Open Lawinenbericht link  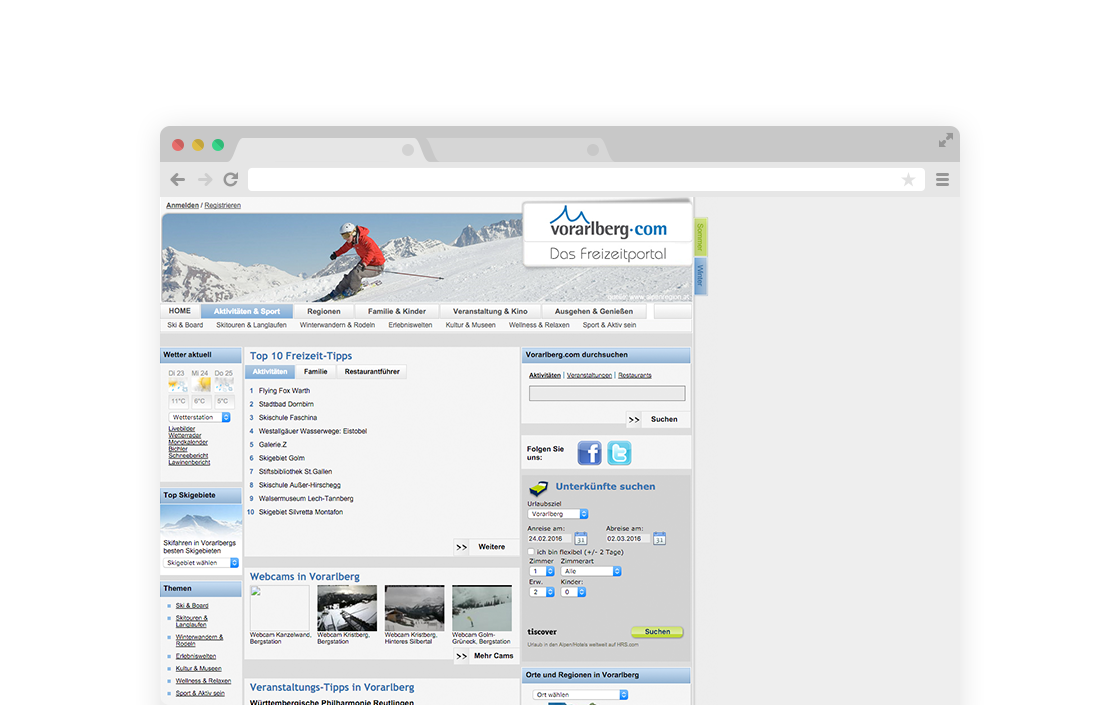click(x=189, y=463)
